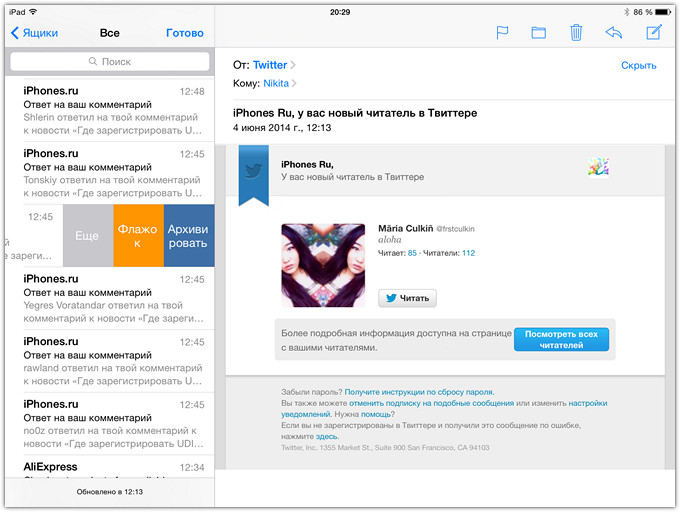Tap the 20:29 clock in status bar

(340, 12)
